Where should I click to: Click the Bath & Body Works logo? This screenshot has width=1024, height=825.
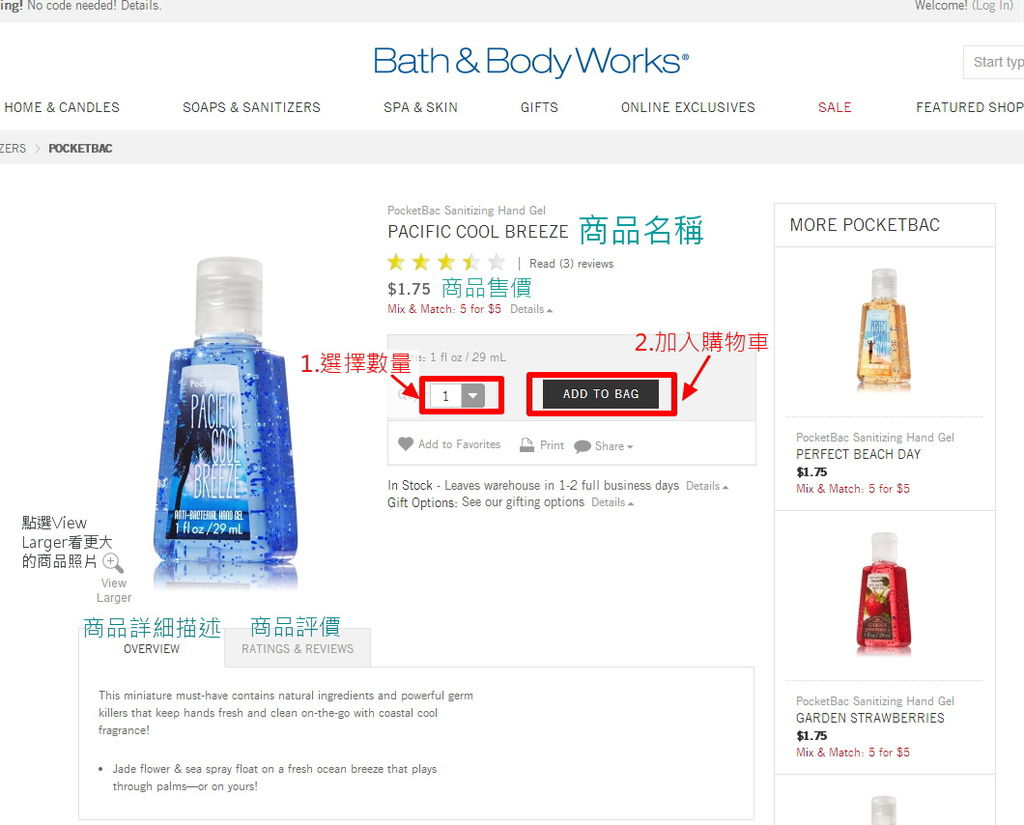(531, 62)
